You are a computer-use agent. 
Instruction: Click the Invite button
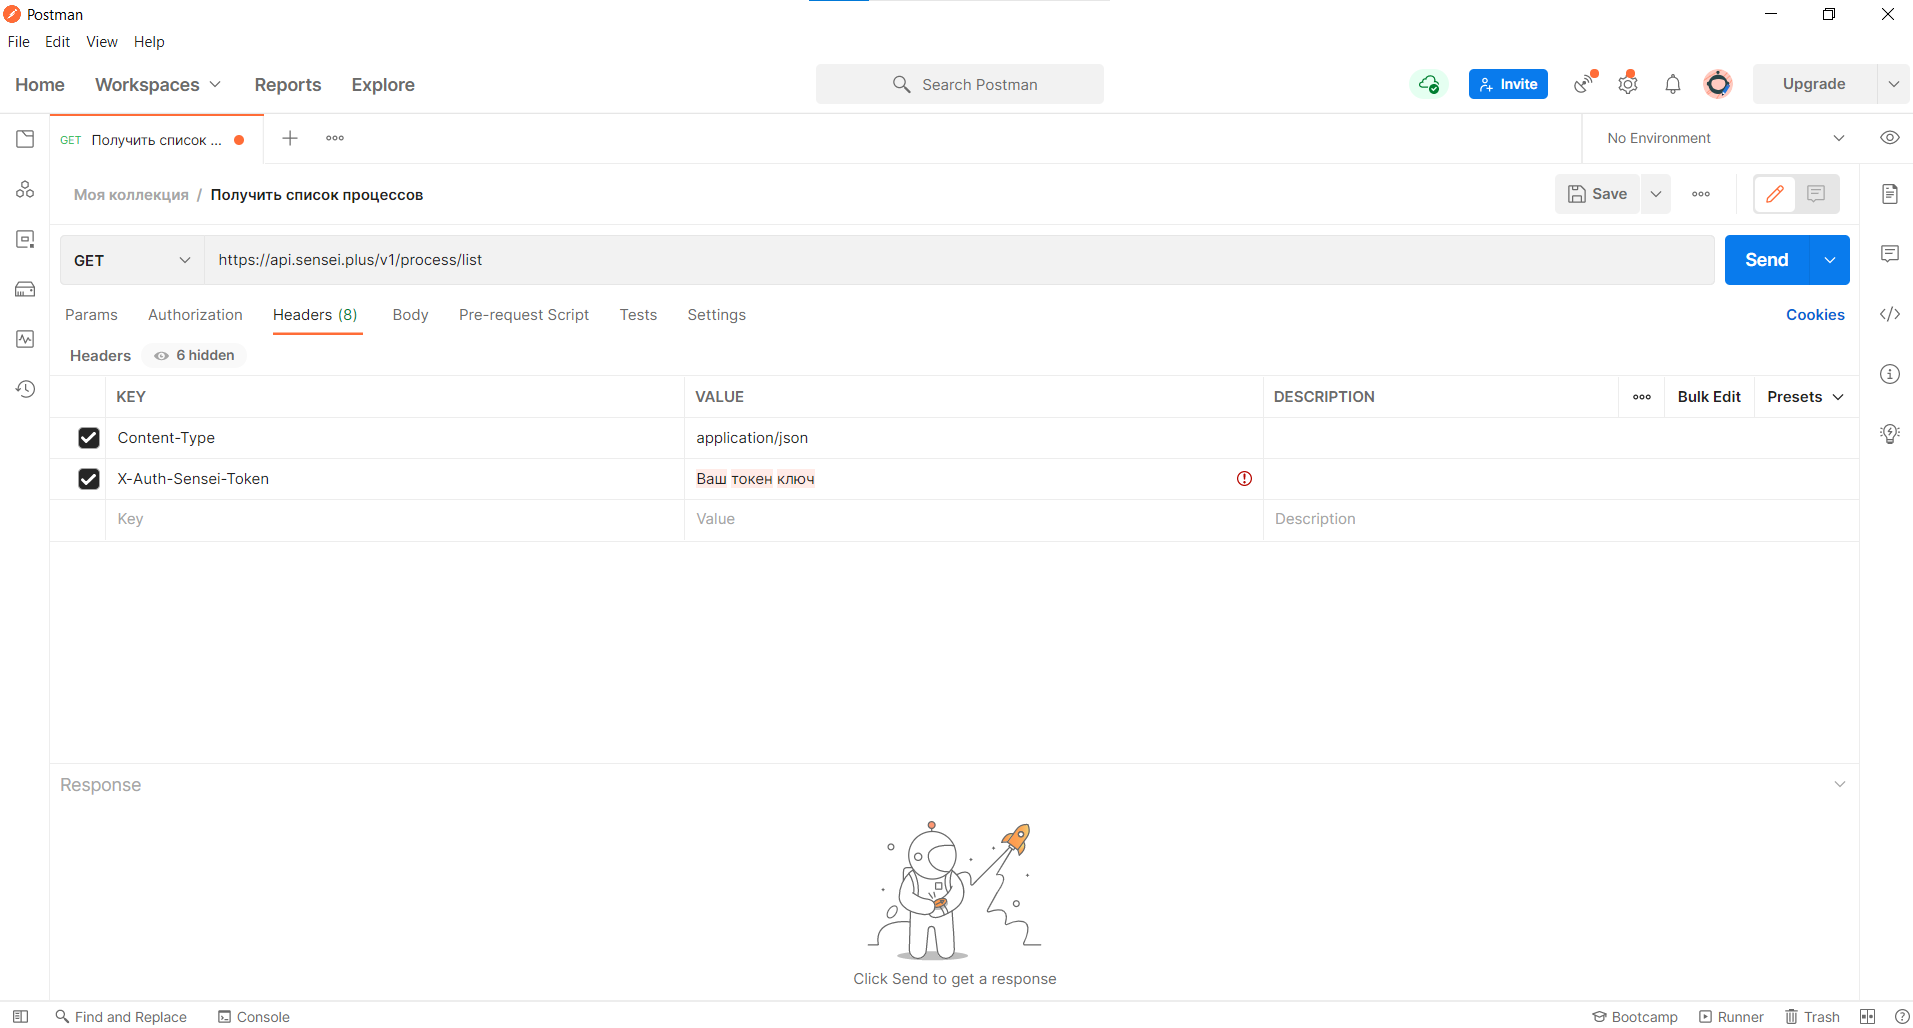(x=1508, y=84)
